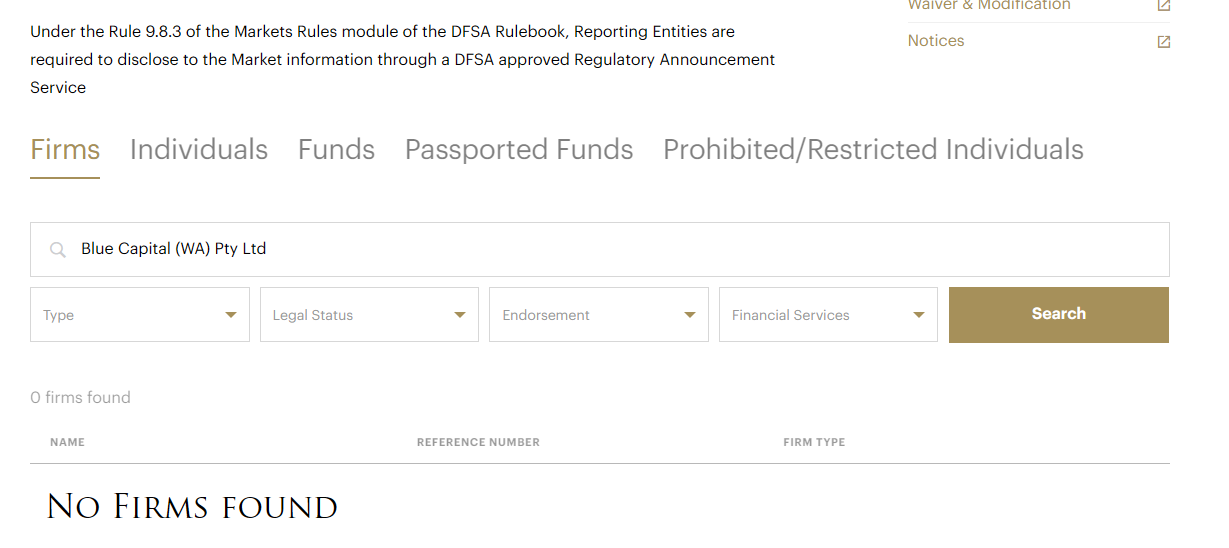The width and height of the screenshot is (1229, 548).
Task: Switch to Passported Funds tab
Action: coord(519,150)
